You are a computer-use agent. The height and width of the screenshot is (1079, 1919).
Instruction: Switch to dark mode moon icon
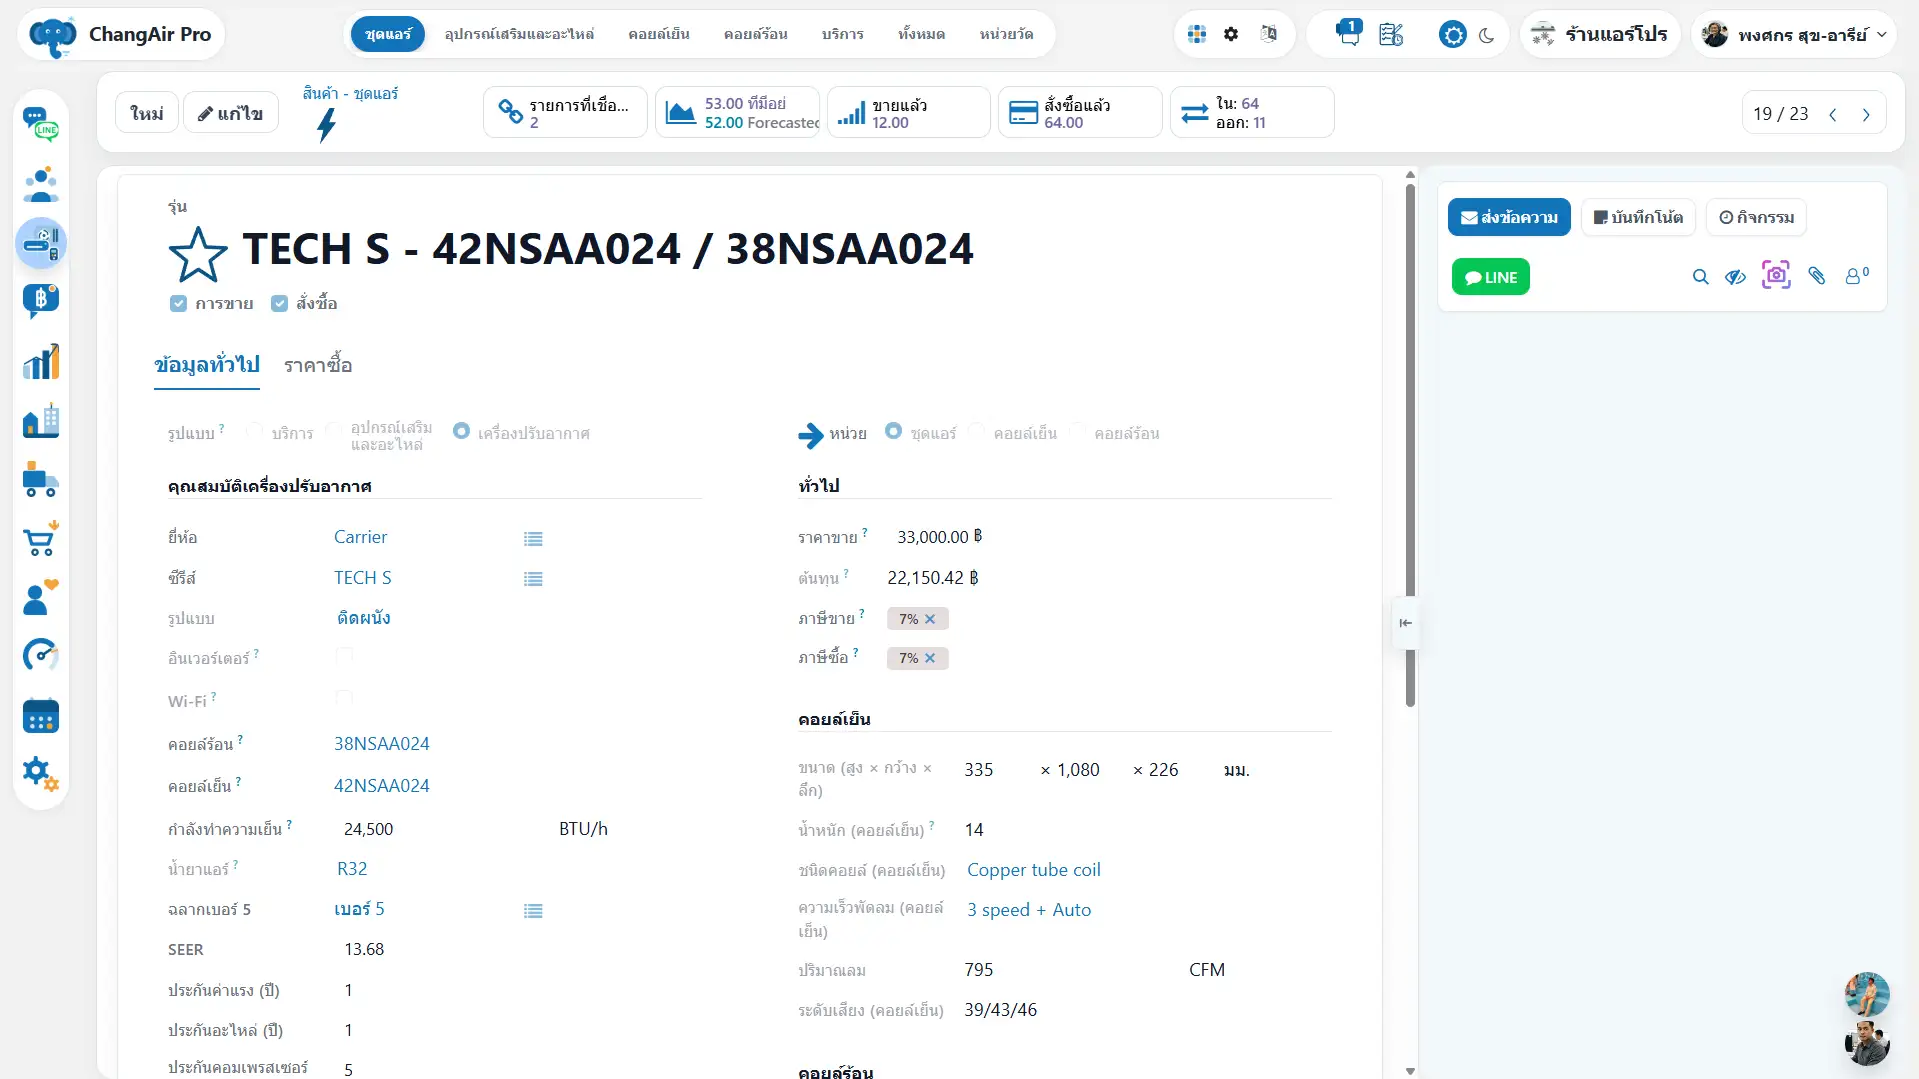1487,35
